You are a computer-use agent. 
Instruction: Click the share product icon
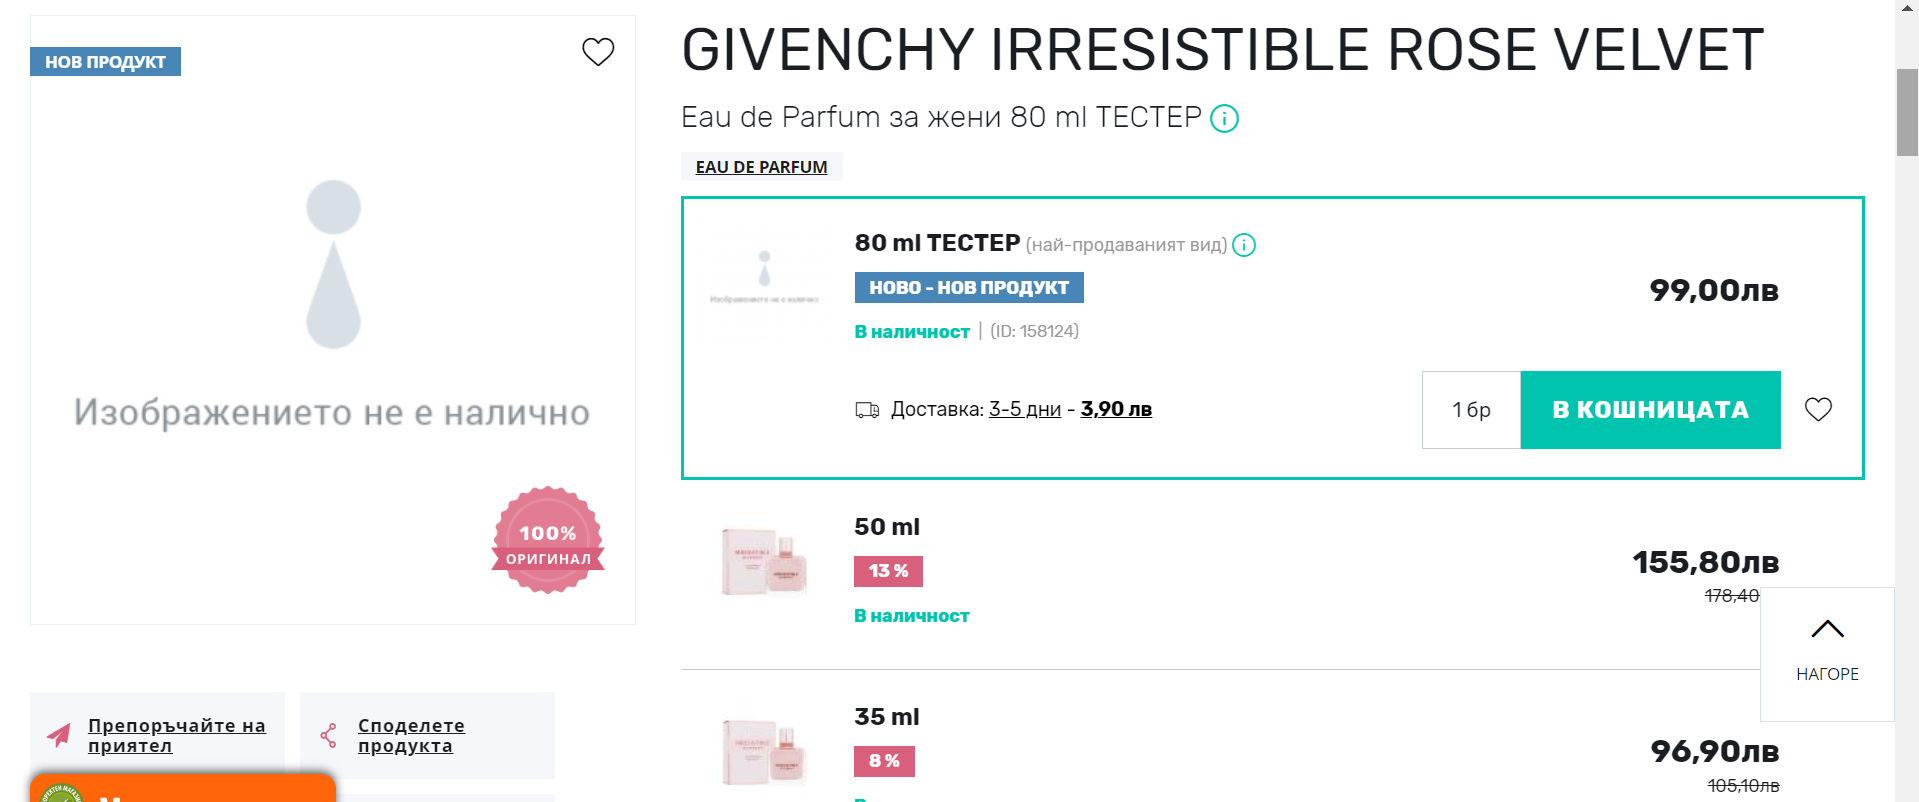coord(329,736)
